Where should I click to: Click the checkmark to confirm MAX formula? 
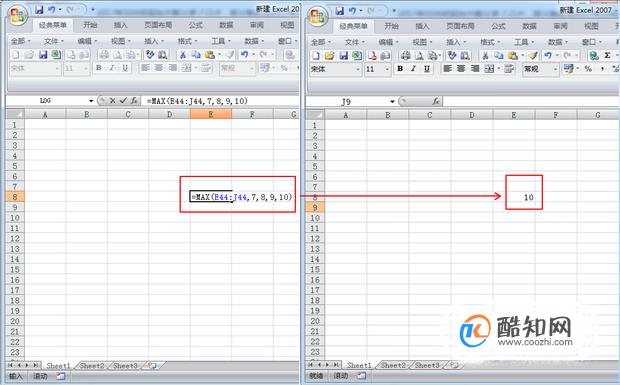pyautogui.click(x=123, y=101)
